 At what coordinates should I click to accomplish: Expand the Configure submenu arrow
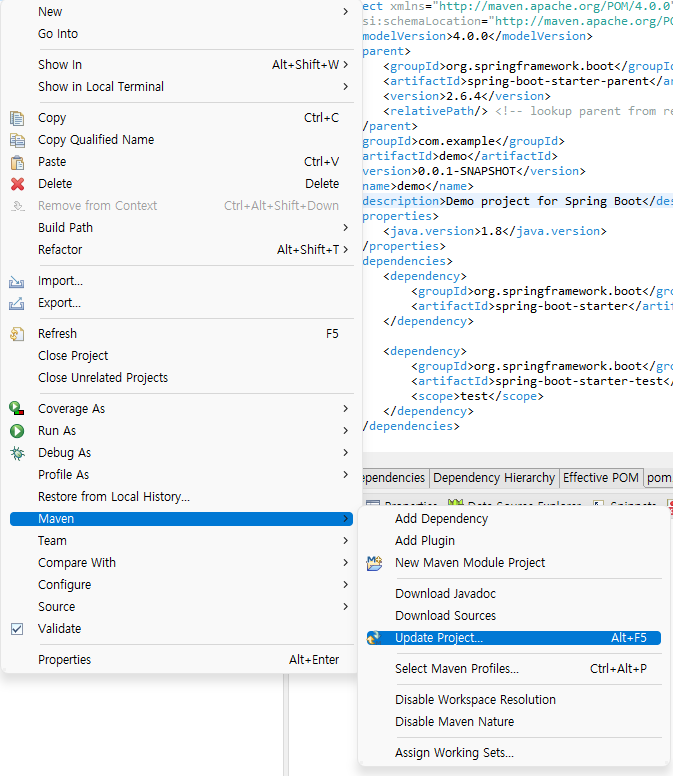[345, 585]
